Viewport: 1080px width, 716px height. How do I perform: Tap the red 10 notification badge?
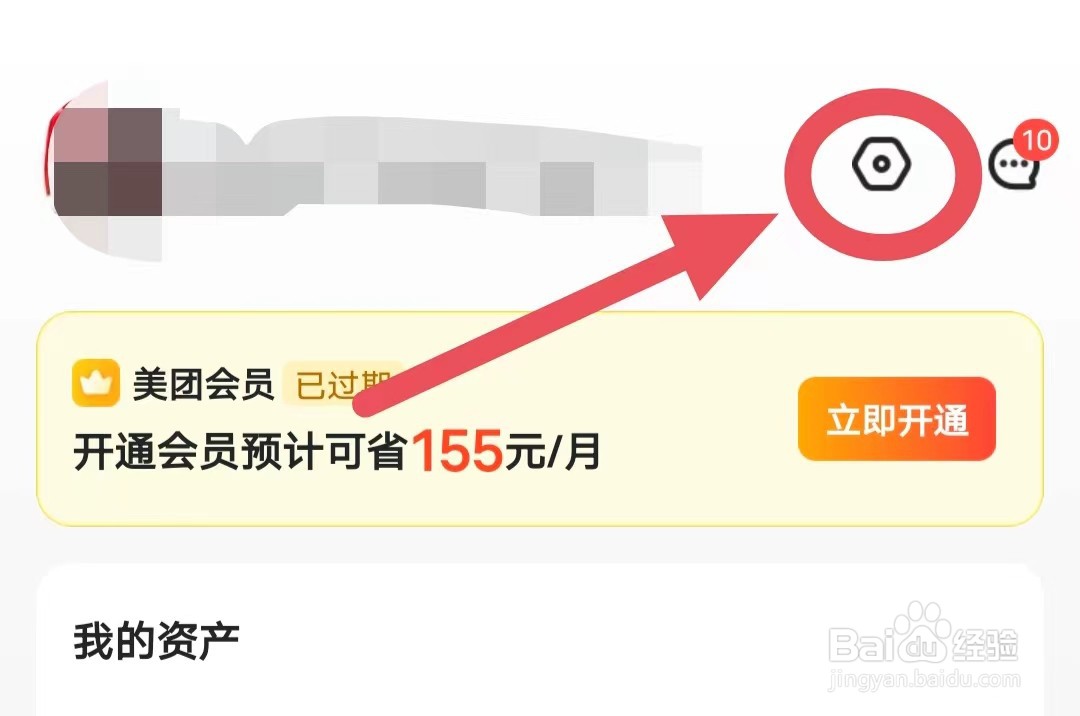[x=1036, y=140]
